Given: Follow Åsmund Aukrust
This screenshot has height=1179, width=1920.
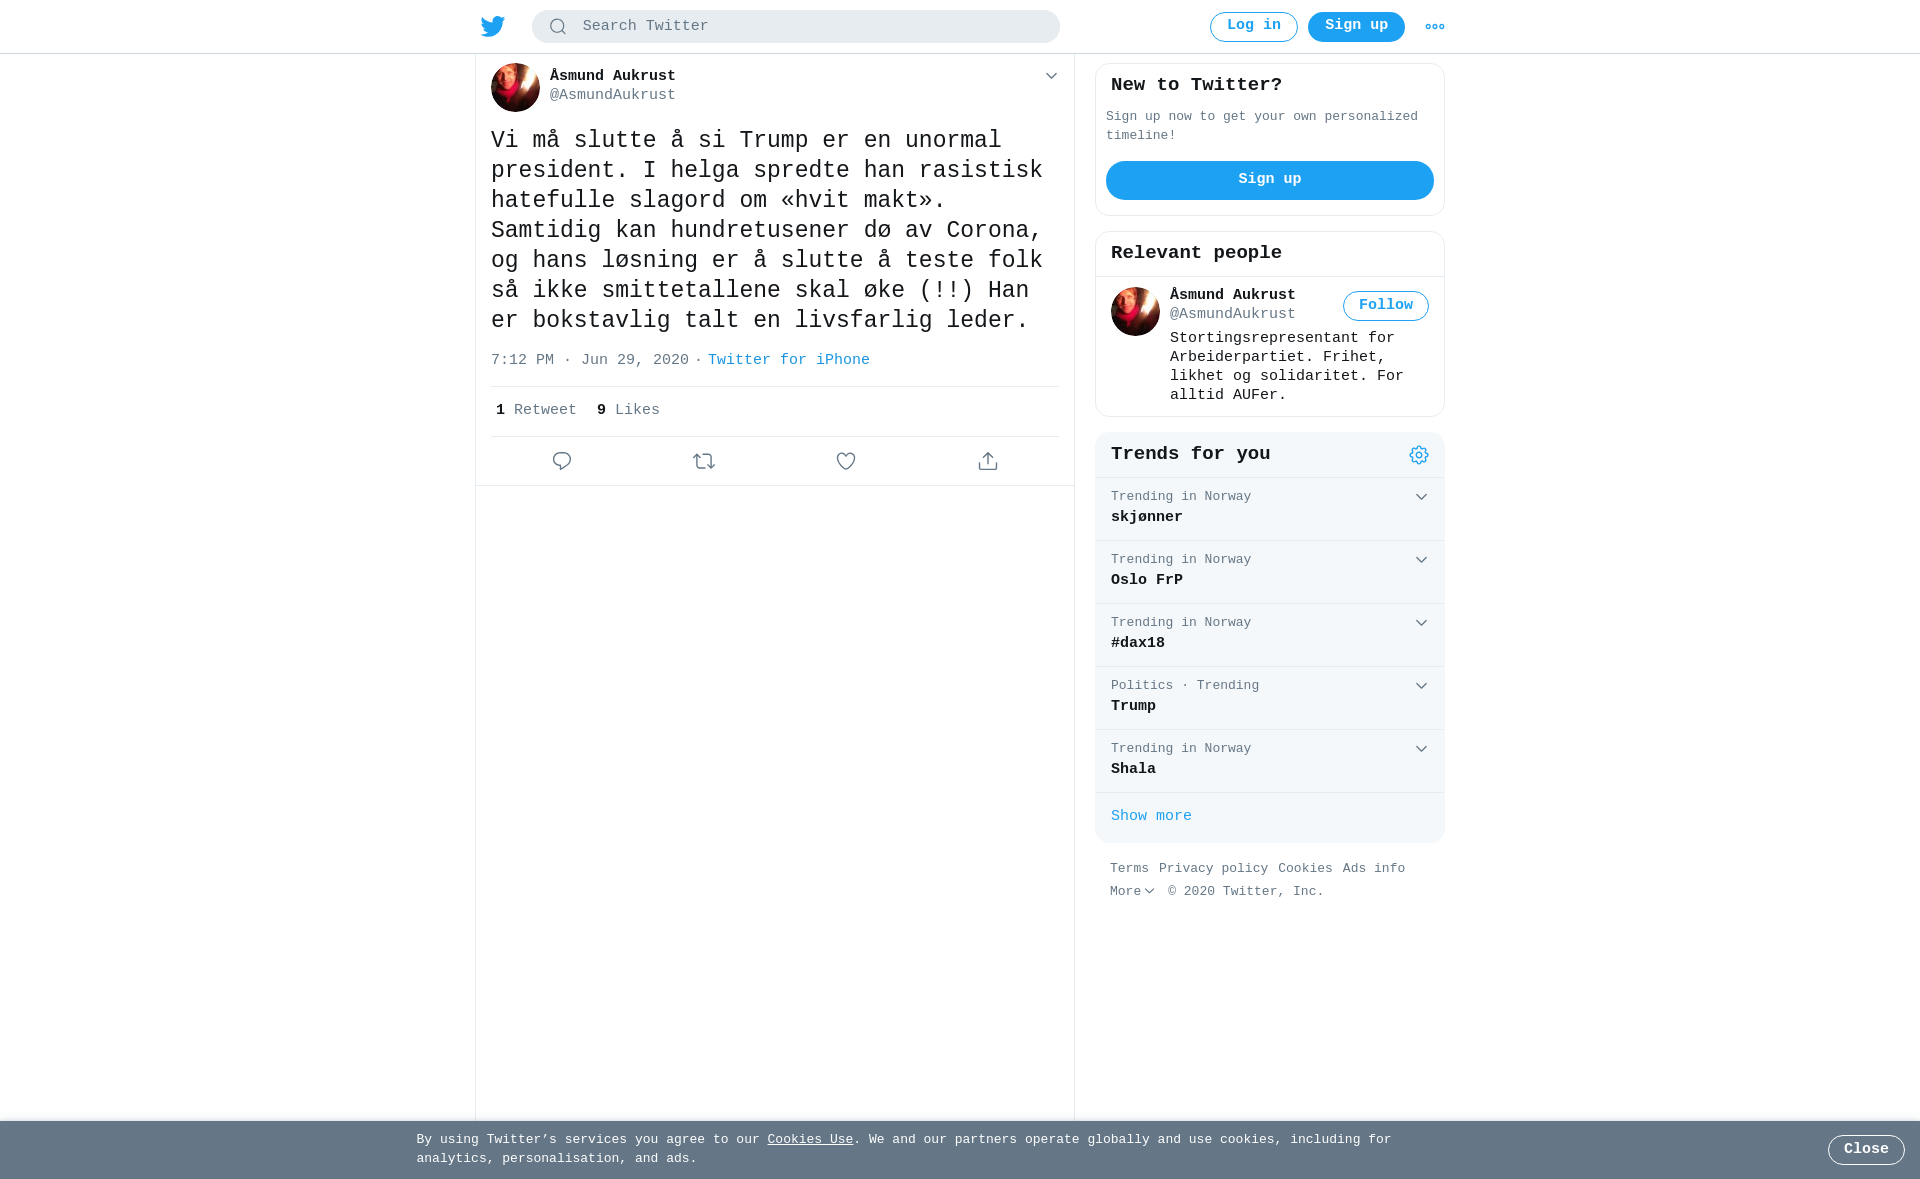Looking at the screenshot, I should point(1386,306).
